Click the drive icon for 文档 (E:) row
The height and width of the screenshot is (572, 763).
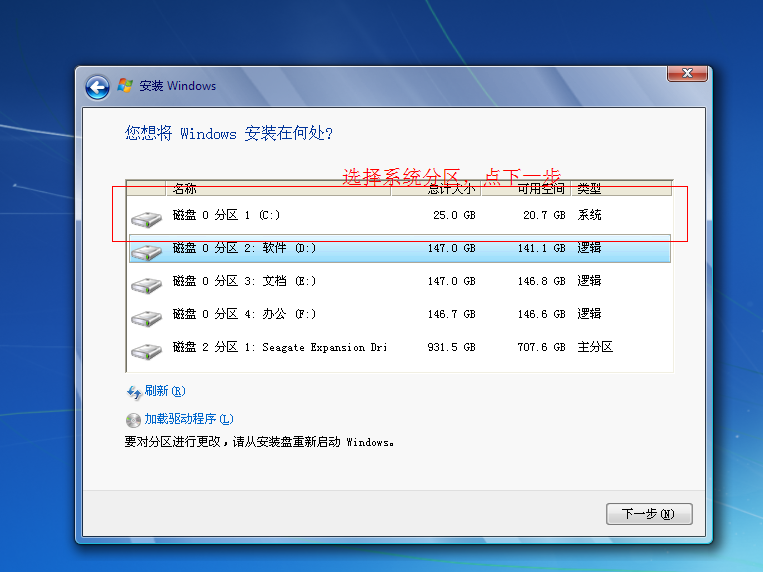146,285
